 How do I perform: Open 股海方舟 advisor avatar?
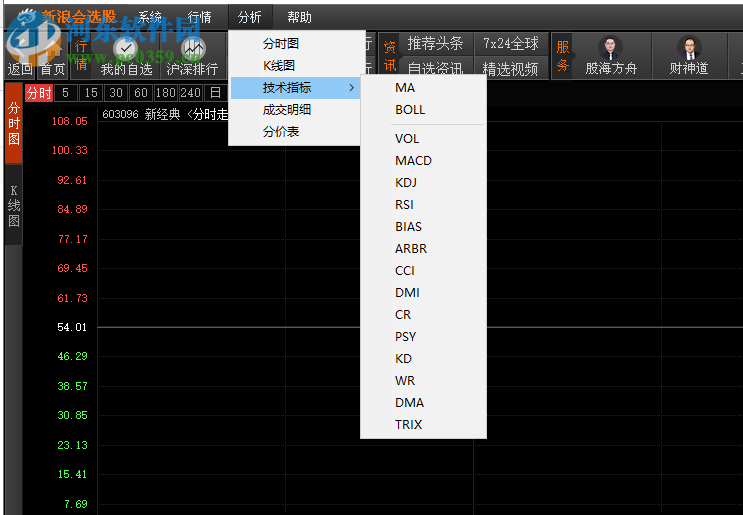610,47
